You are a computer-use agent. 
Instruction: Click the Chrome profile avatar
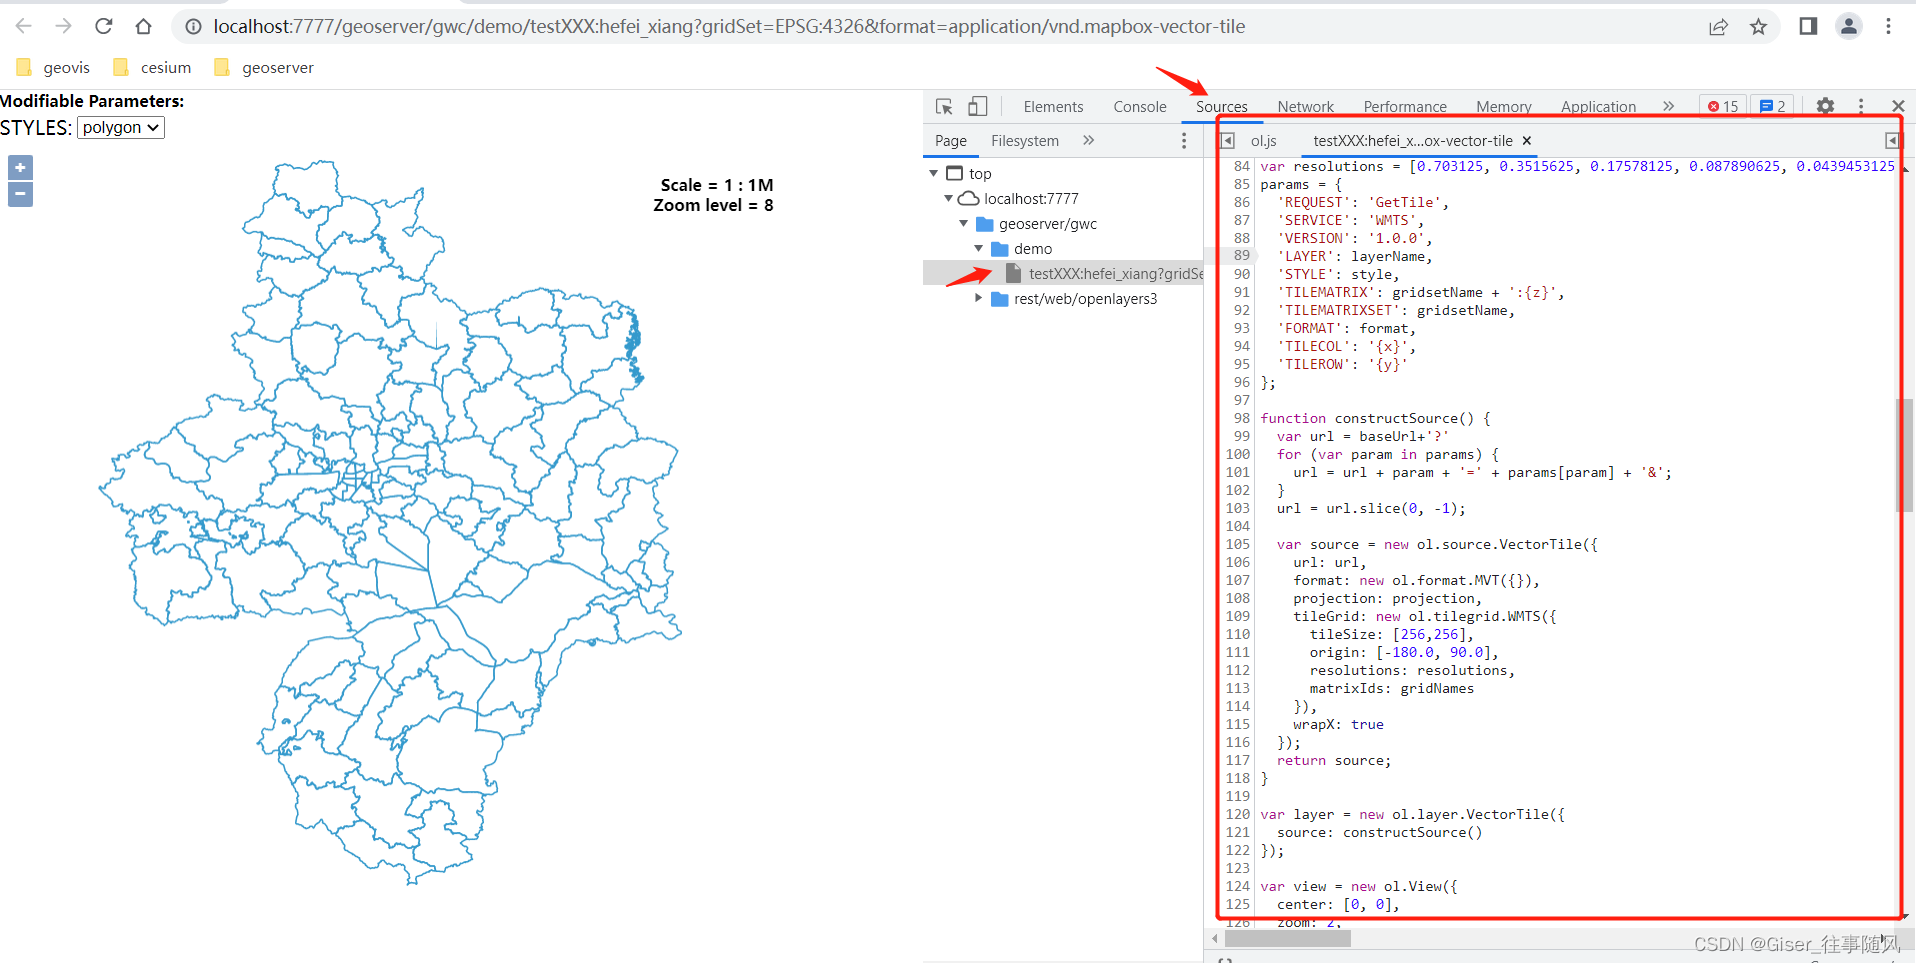tap(1849, 27)
